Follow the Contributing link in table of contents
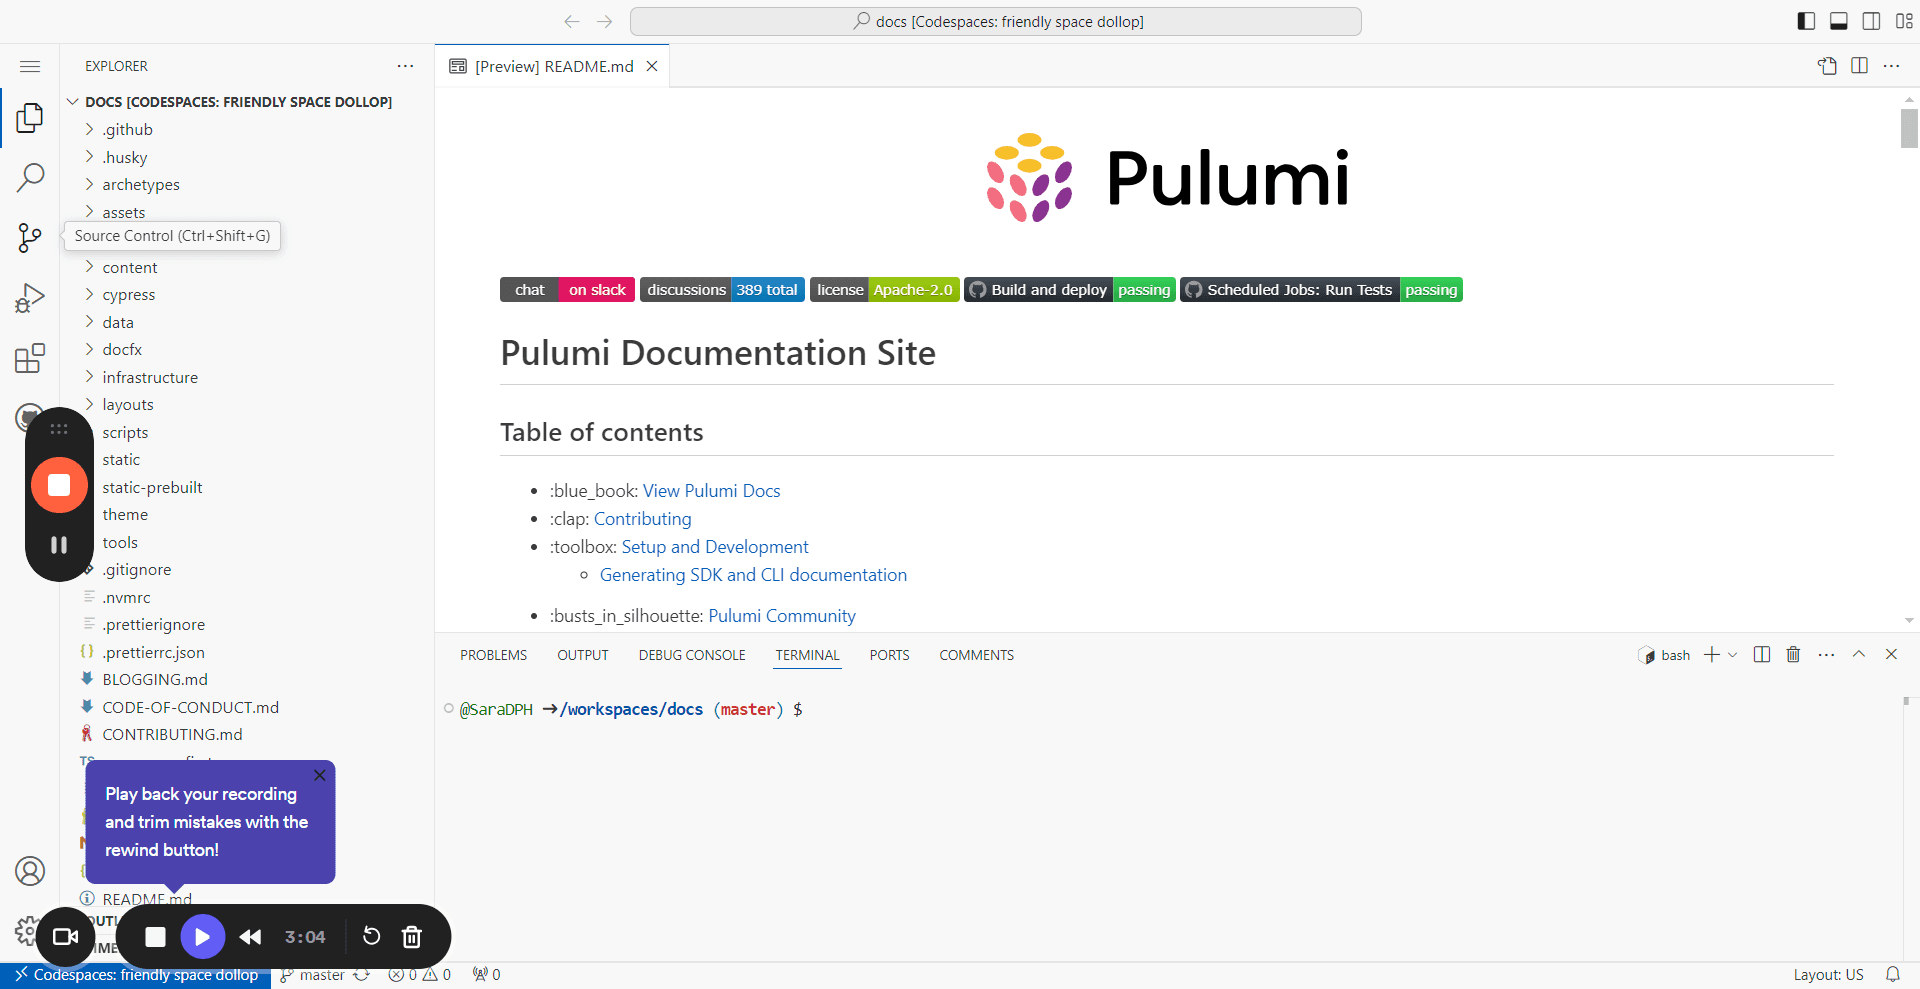Screen dimensions: 1920x989 click(x=642, y=519)
